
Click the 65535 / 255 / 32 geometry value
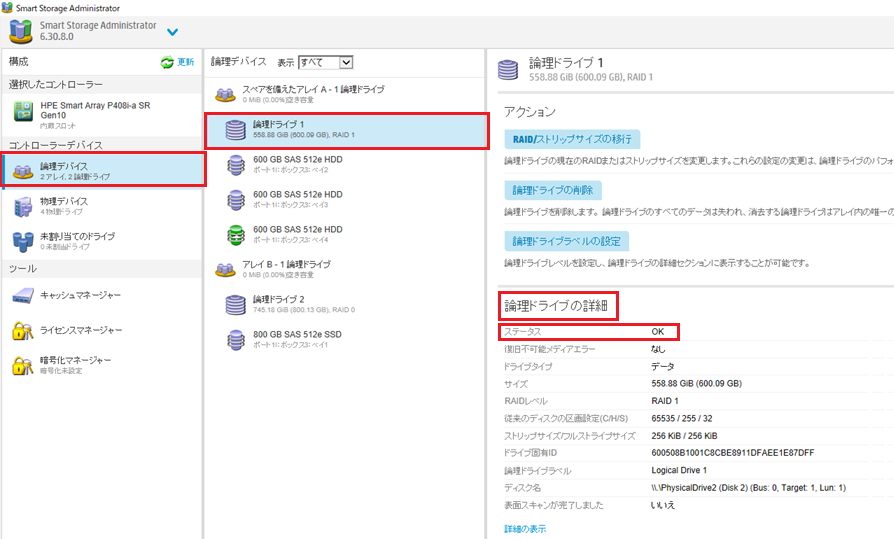(682, 418)
